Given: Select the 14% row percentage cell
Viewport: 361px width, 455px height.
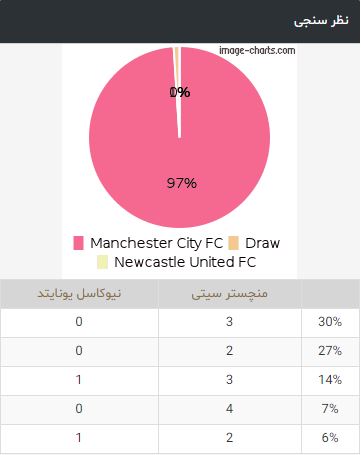Looking at the screenshot, I should [330, 380].
